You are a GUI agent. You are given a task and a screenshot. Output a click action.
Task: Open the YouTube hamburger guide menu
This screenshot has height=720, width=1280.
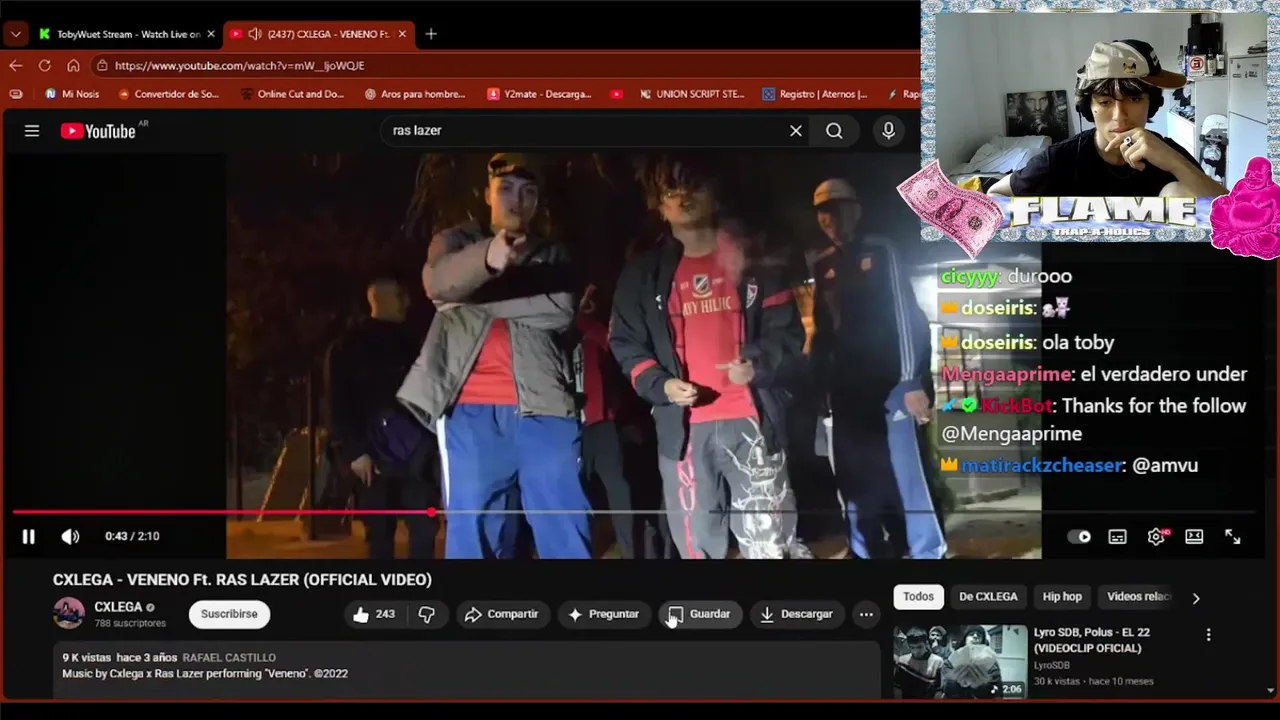coord(32,131)
